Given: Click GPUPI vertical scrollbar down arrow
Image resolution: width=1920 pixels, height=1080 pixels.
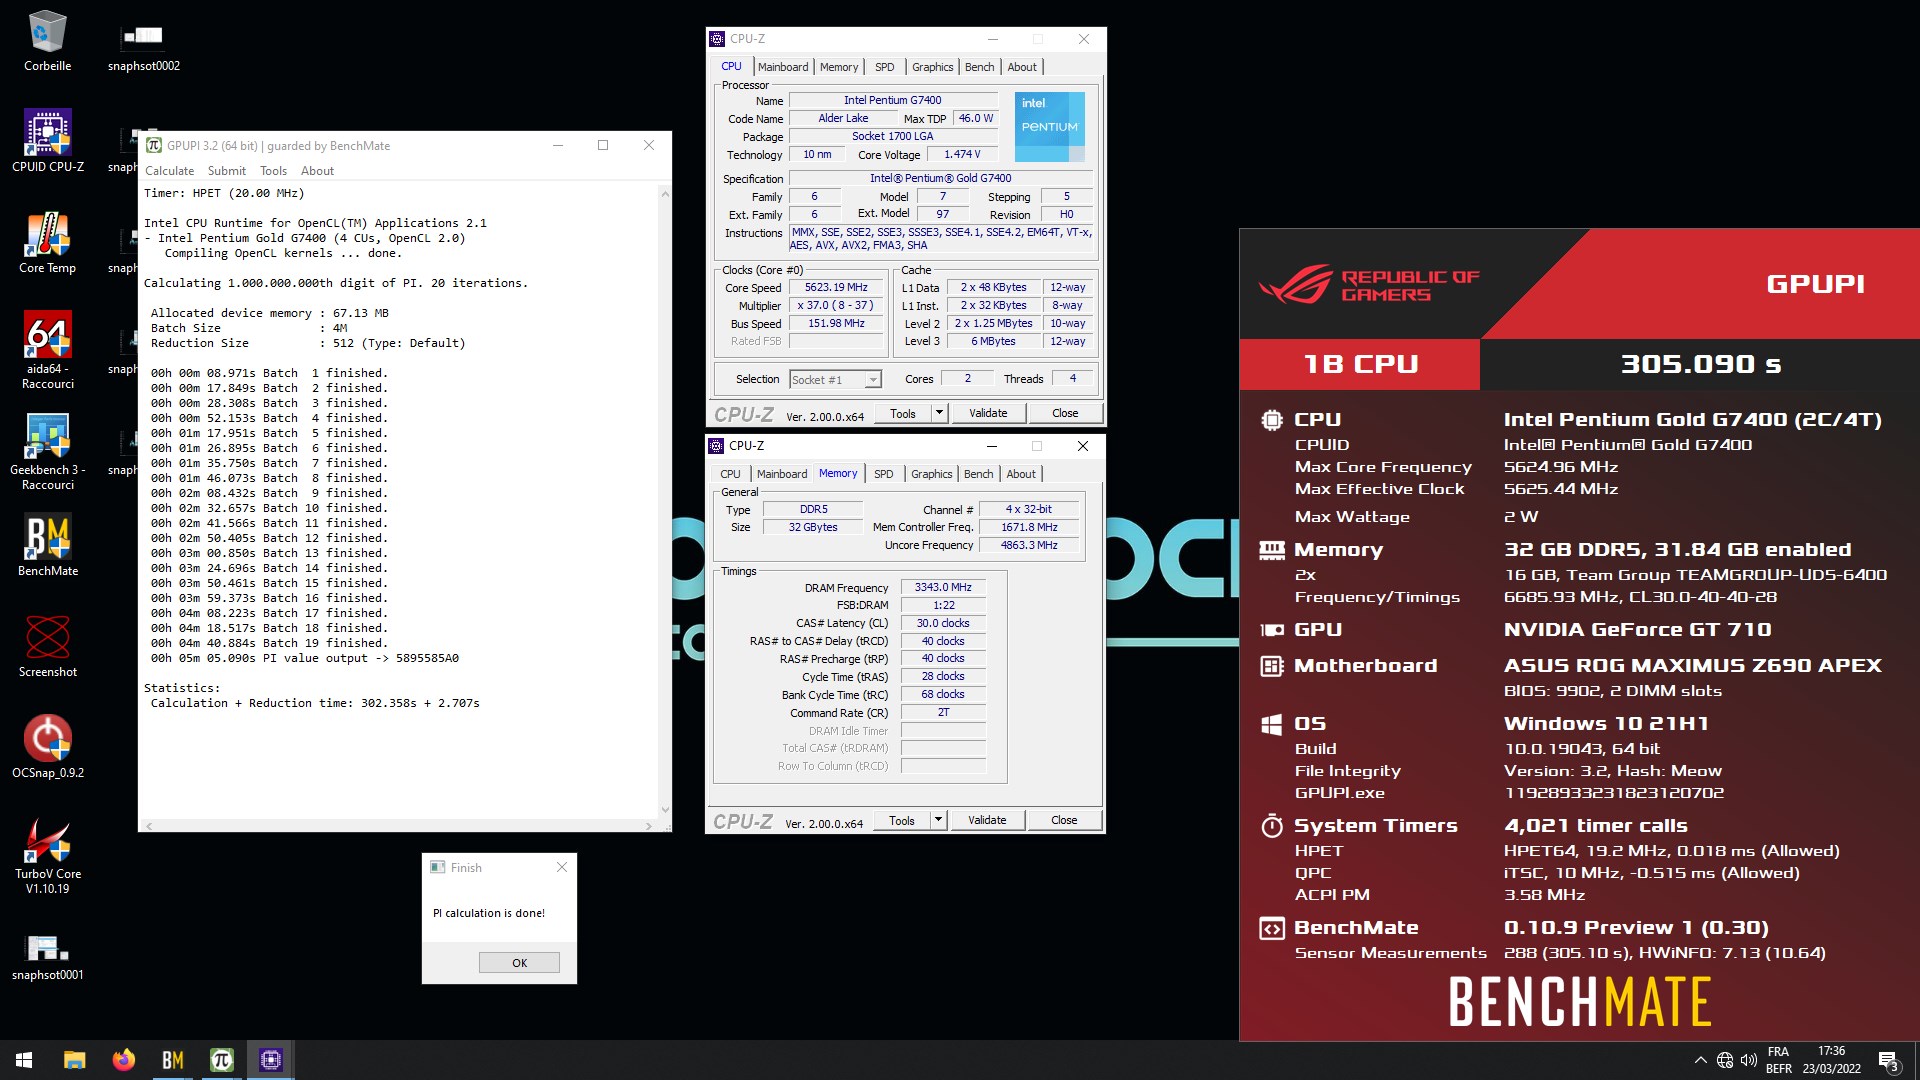Looking at the screenshot, I should (x=665, y=810).
